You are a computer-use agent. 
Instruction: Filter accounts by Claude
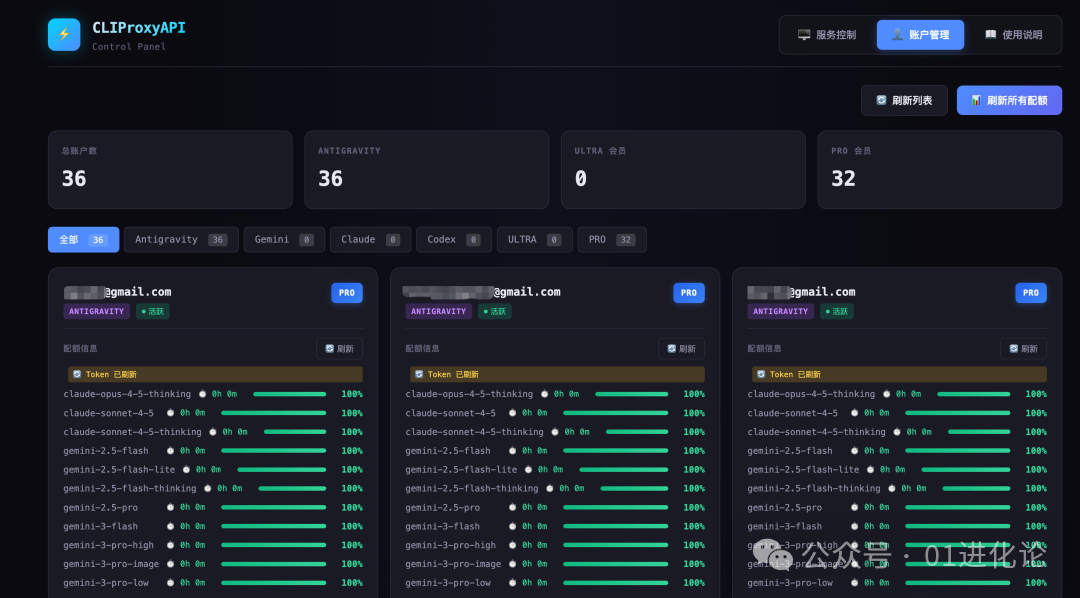click(x=371, y=240)
